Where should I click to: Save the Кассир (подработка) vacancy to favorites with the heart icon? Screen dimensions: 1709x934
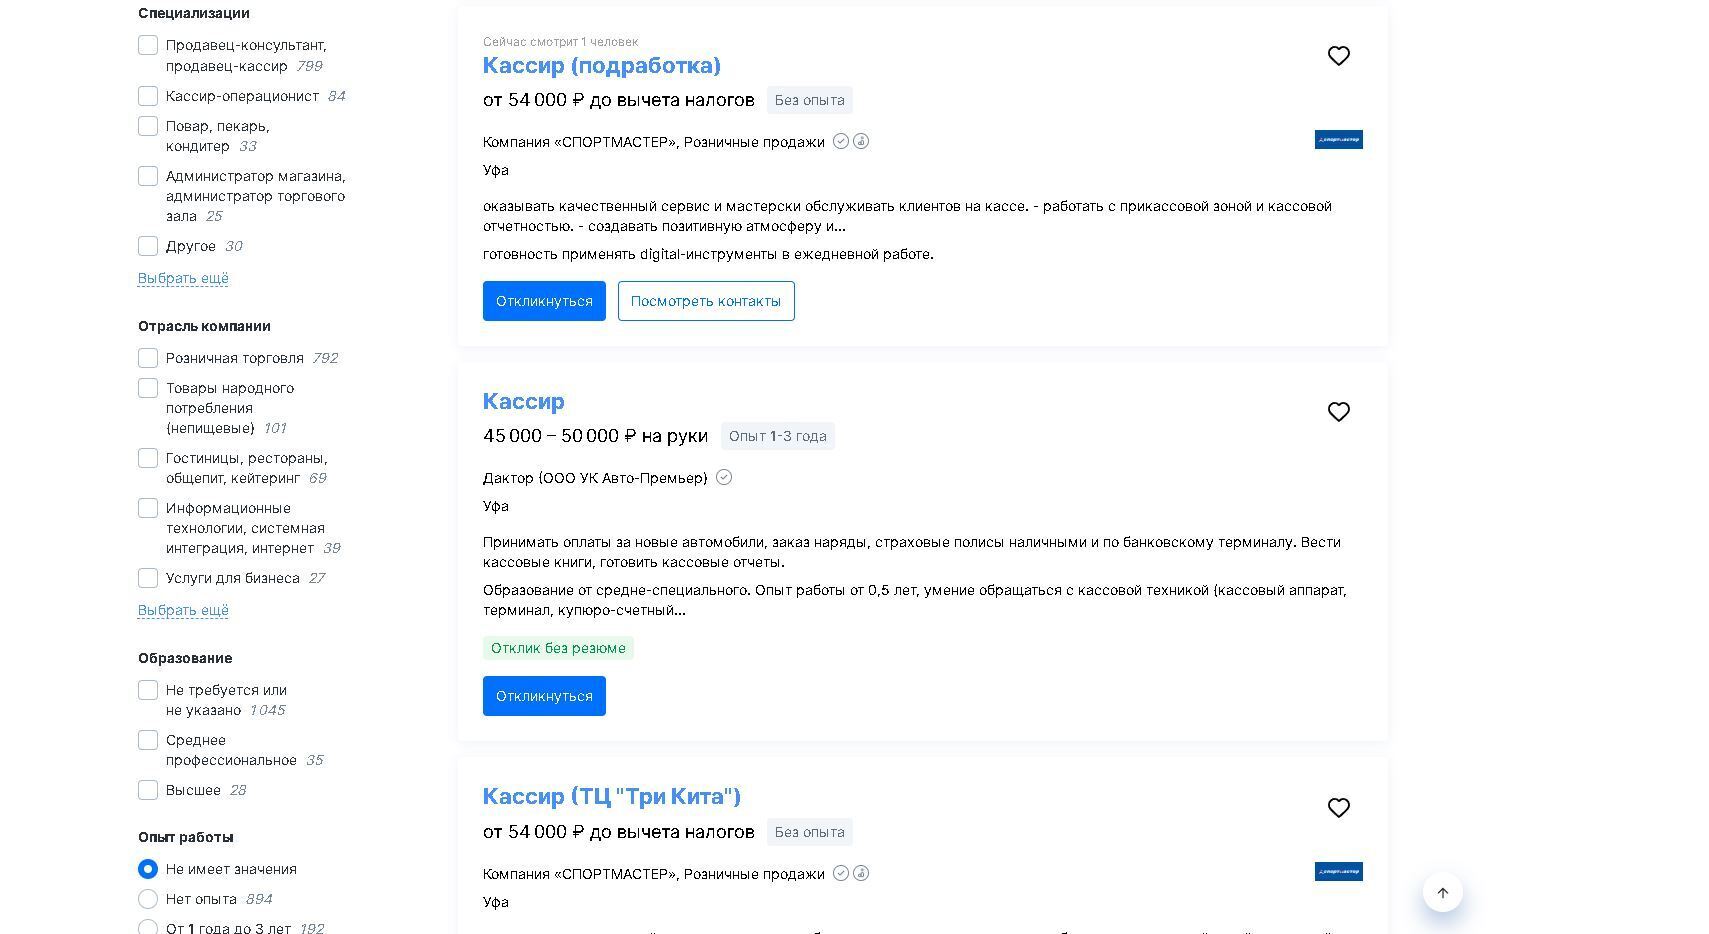(x=1338, y=56)
